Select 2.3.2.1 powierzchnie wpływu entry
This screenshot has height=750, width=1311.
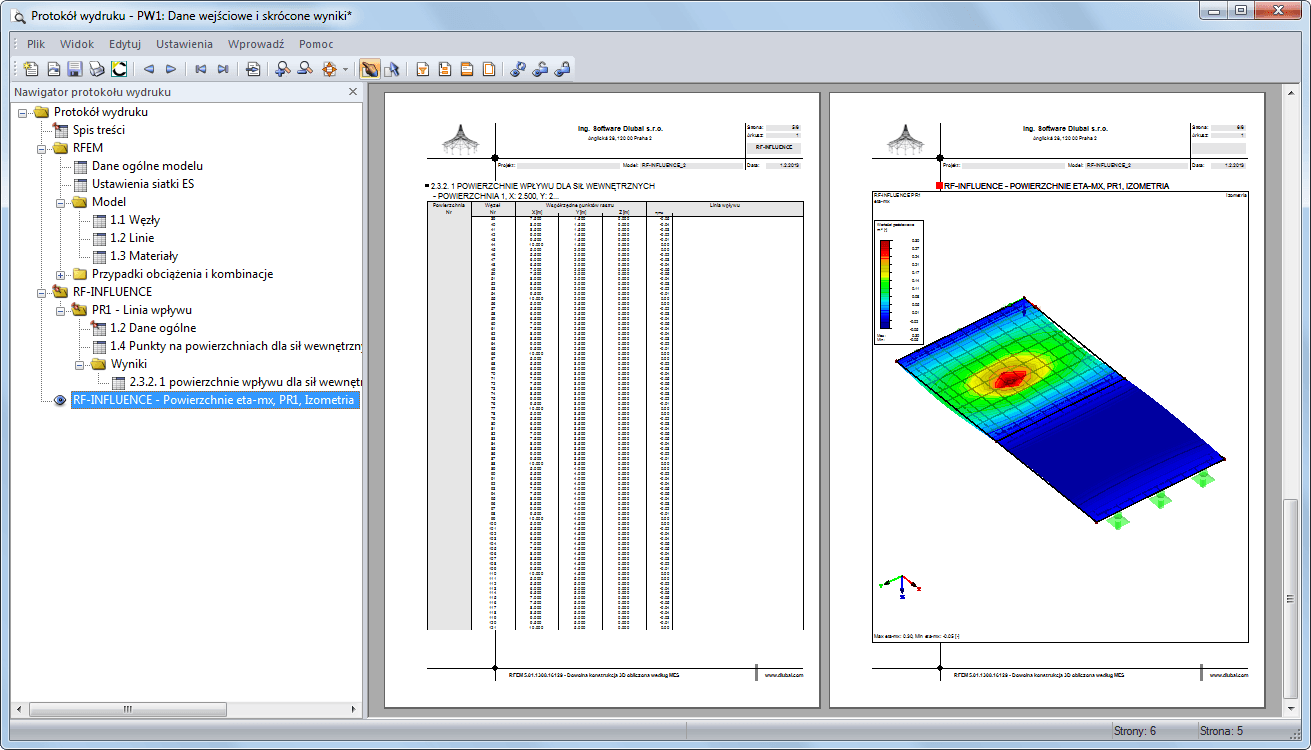click(245, 382)
